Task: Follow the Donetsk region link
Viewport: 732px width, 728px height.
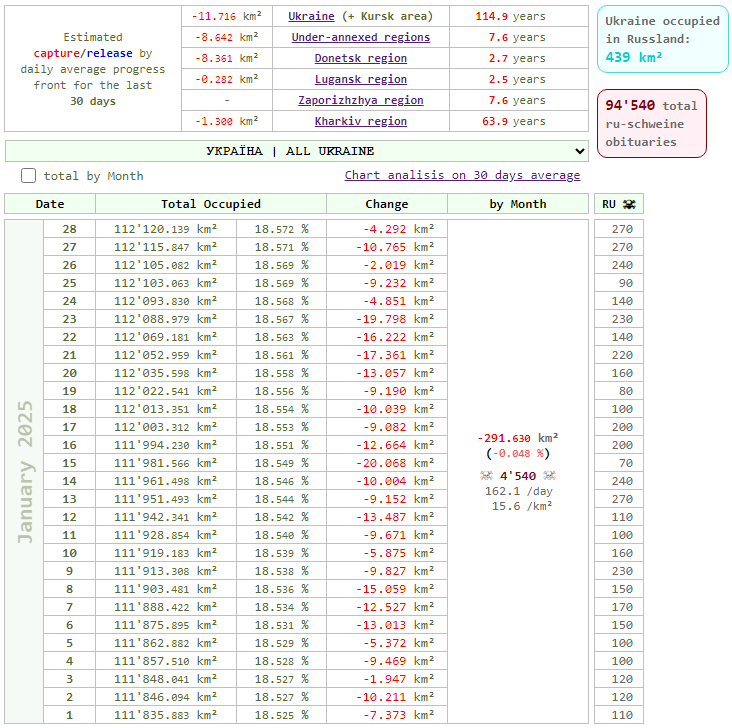Action: tap(360, 58)
